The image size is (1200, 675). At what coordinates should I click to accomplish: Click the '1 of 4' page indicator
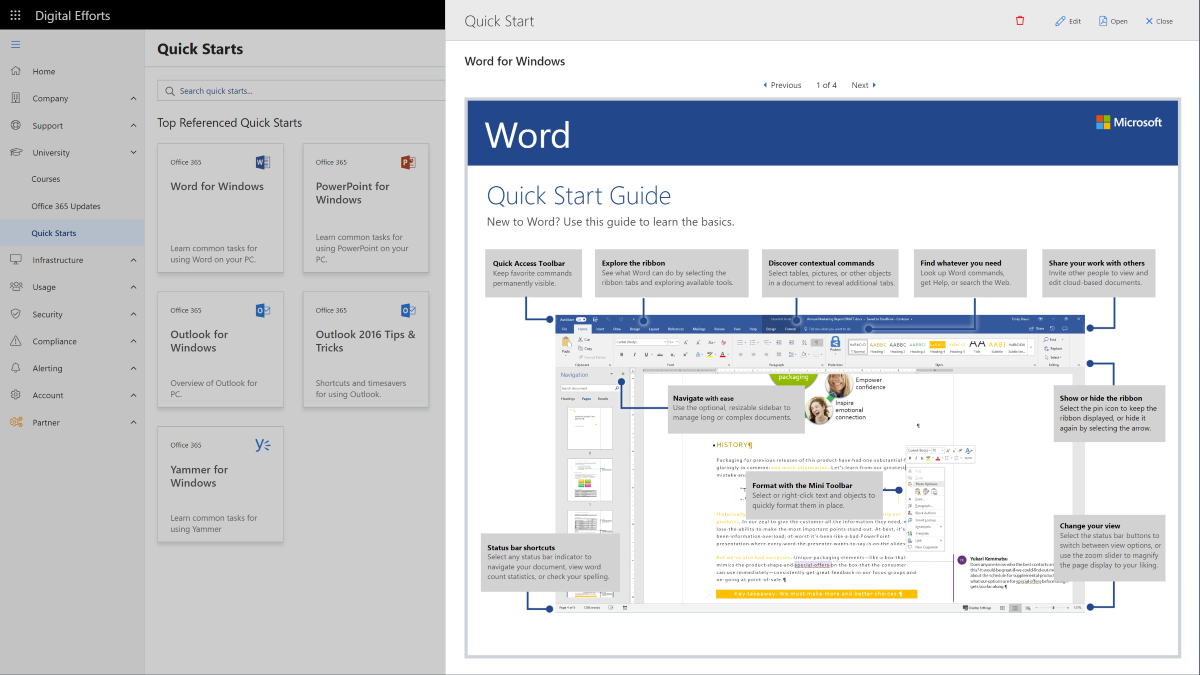[827, 85]
